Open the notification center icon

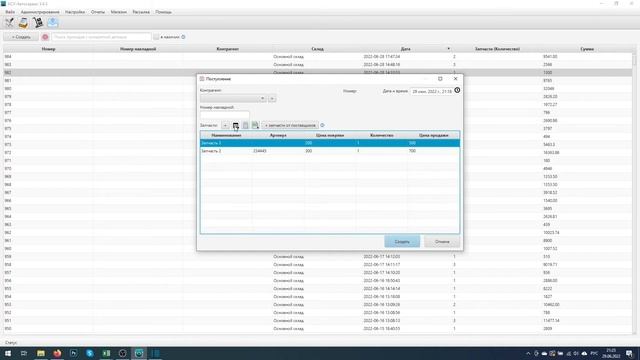point(629,353)
